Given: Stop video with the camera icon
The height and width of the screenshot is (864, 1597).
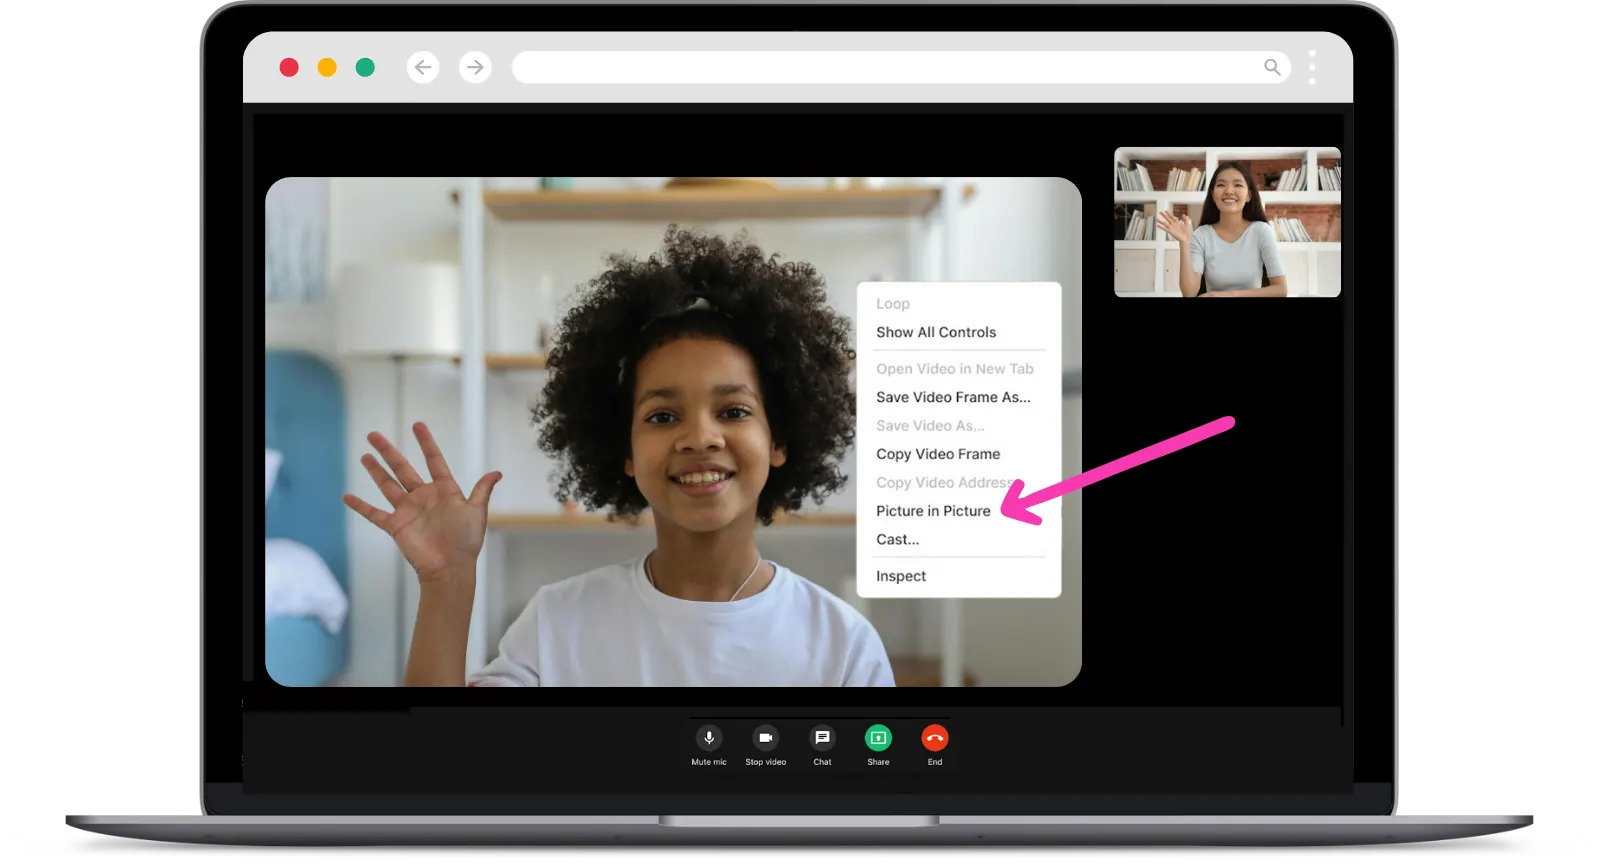Looking at the screenshot, I should 766,738.
